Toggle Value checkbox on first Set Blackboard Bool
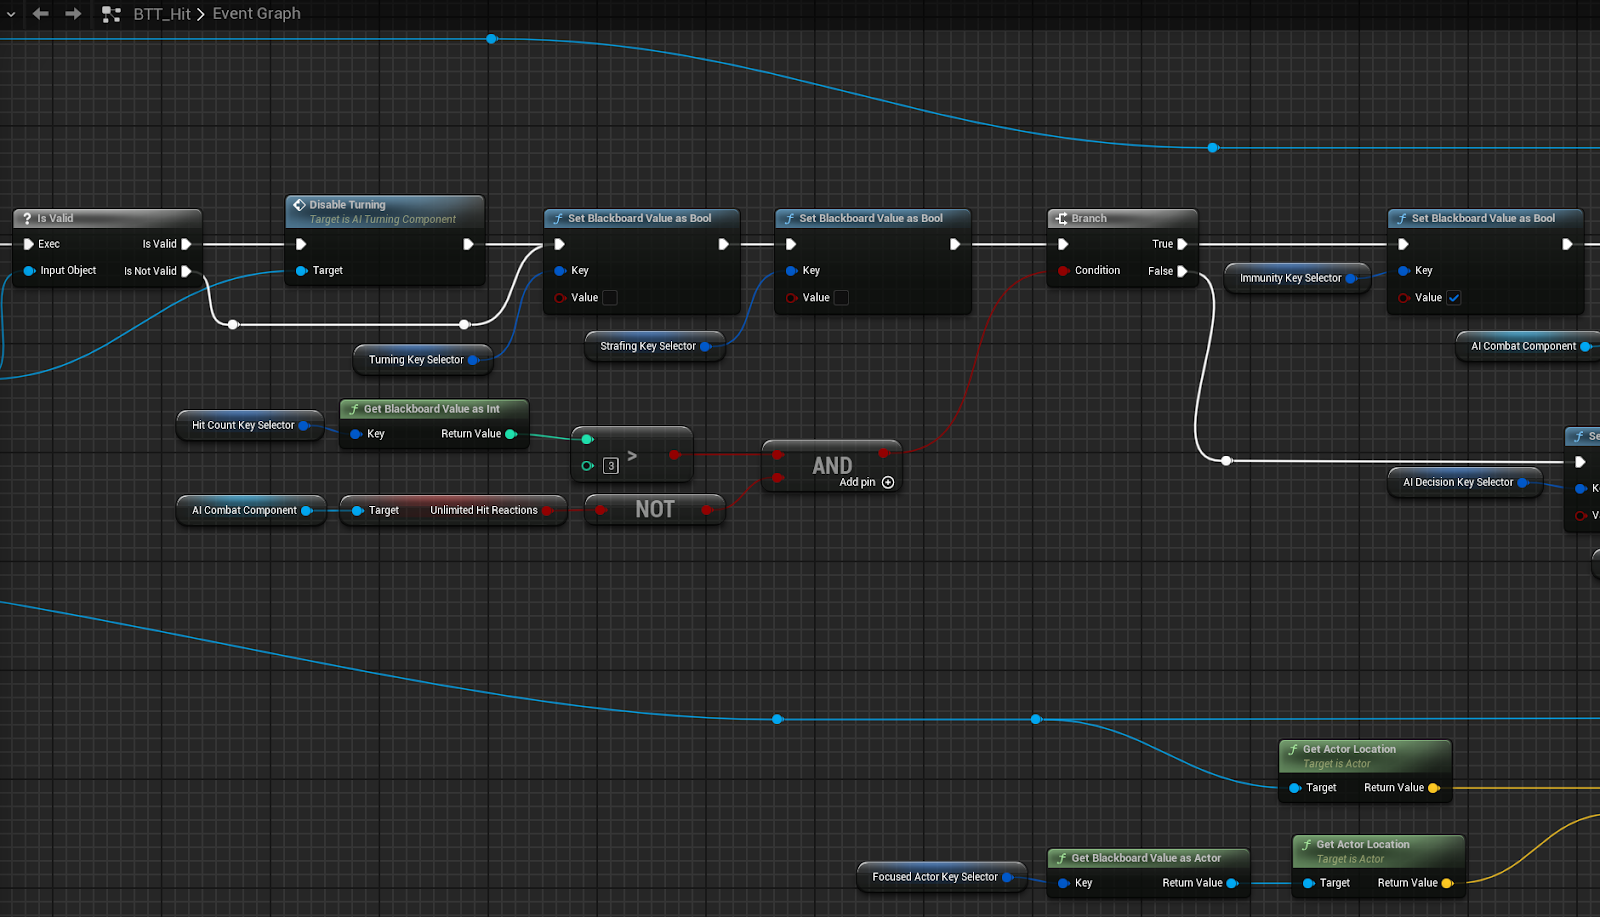 610,298
